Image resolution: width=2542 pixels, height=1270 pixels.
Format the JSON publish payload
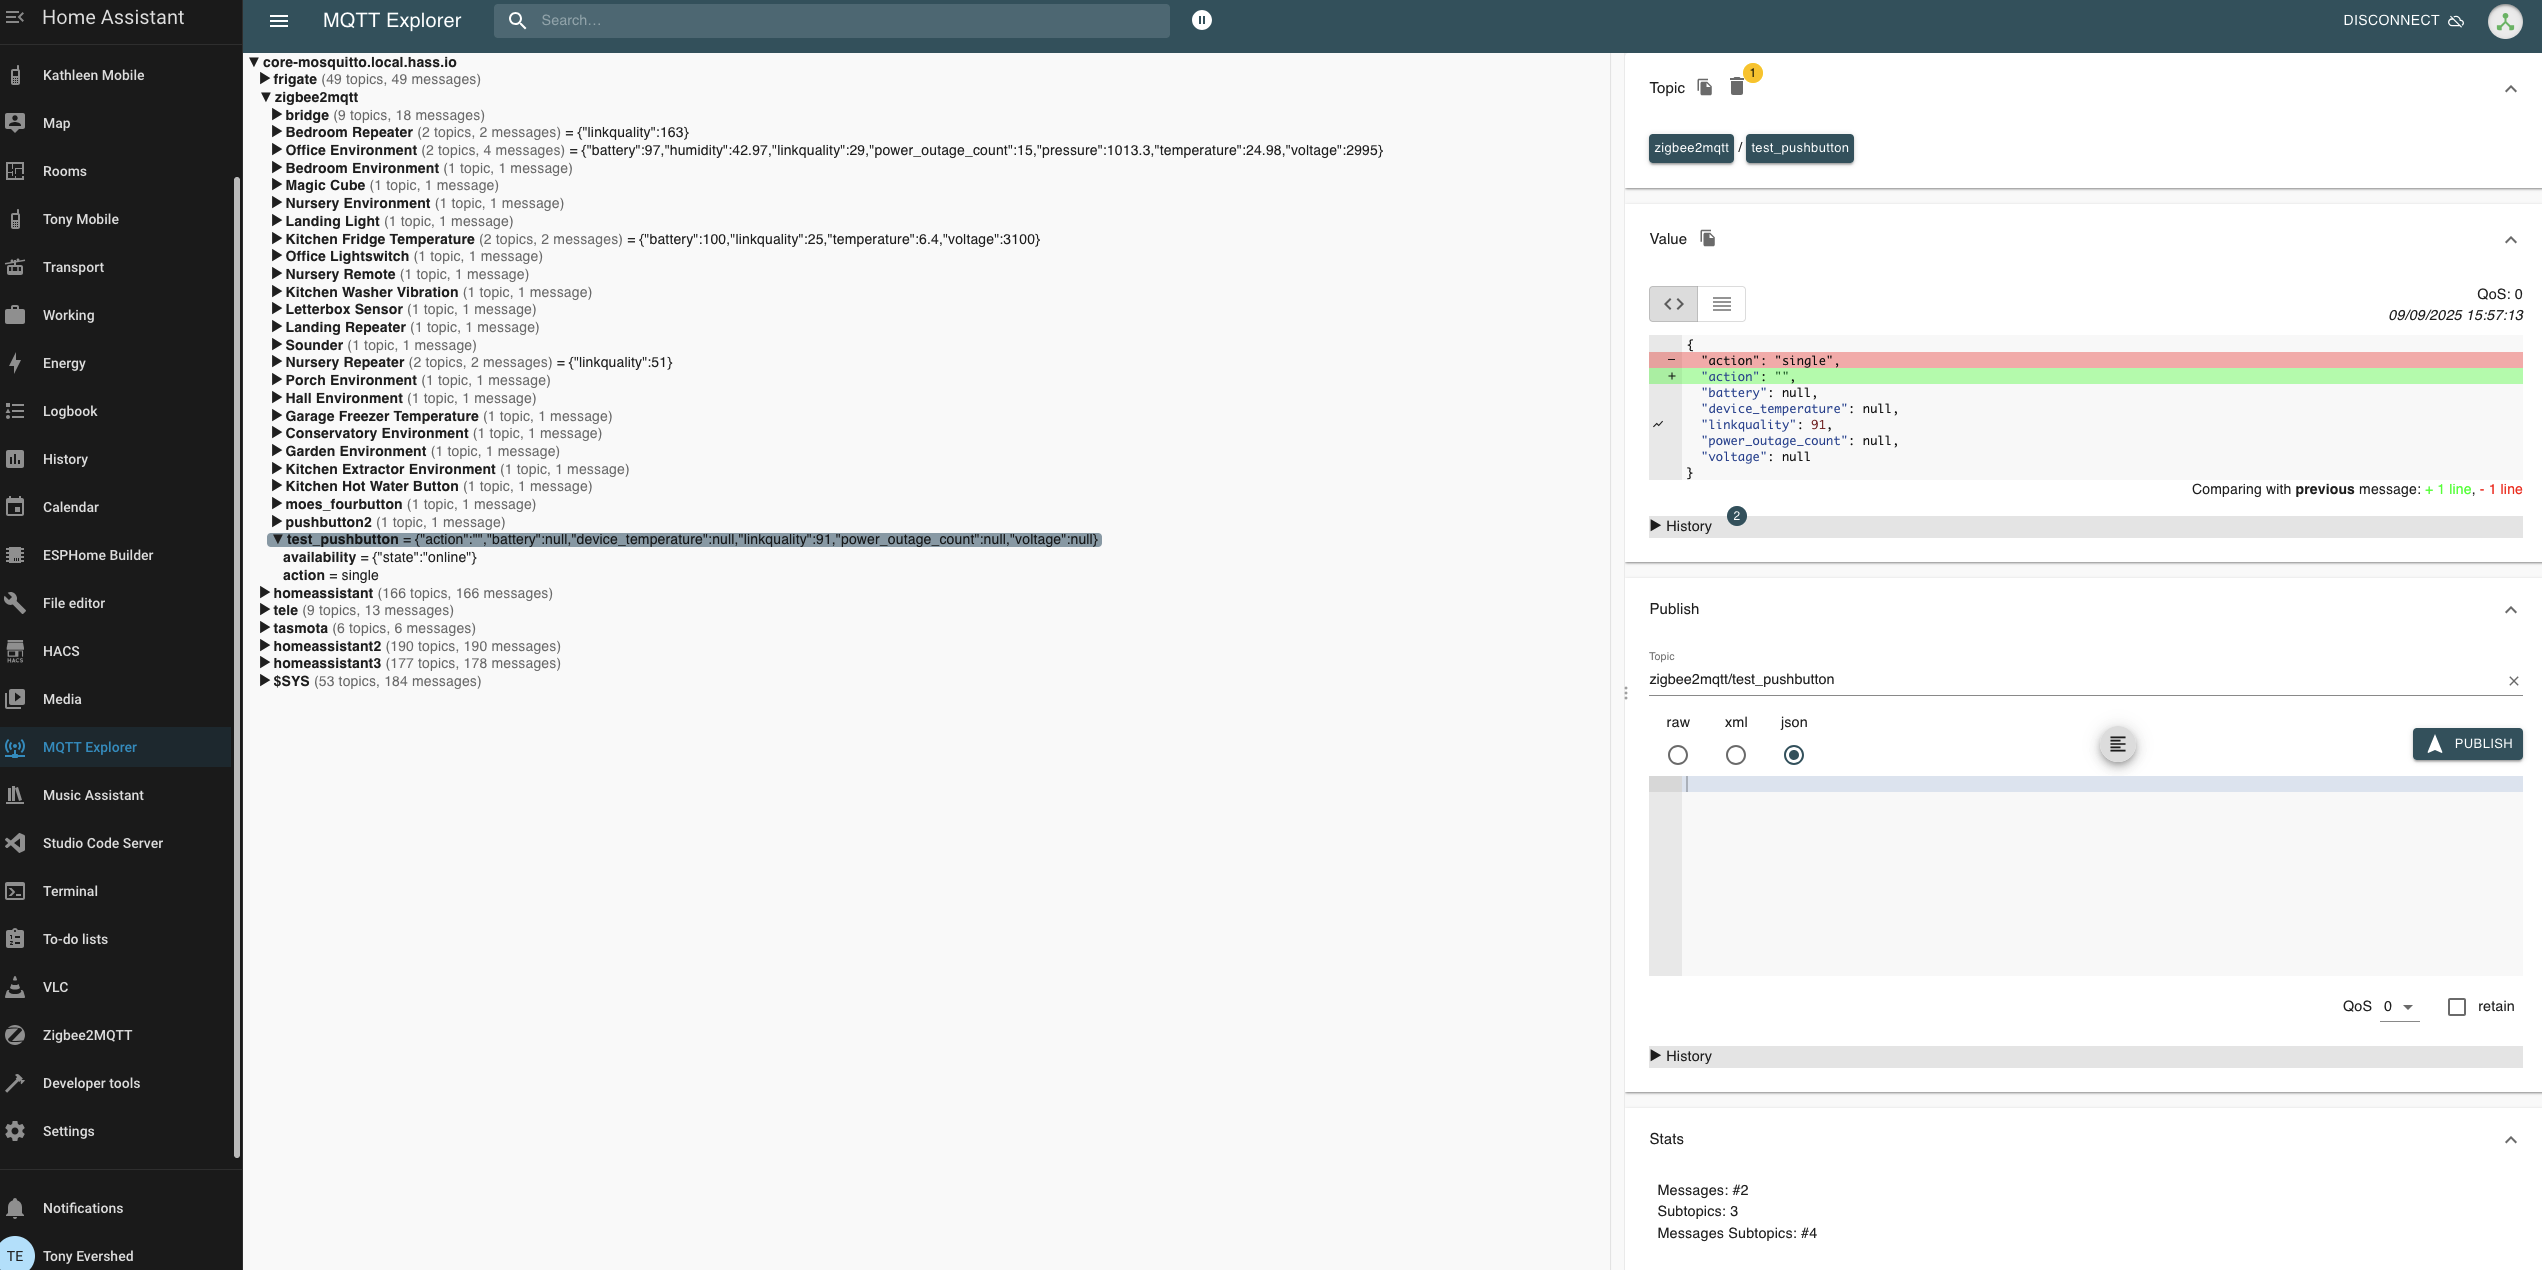(x=2117, y=744)
